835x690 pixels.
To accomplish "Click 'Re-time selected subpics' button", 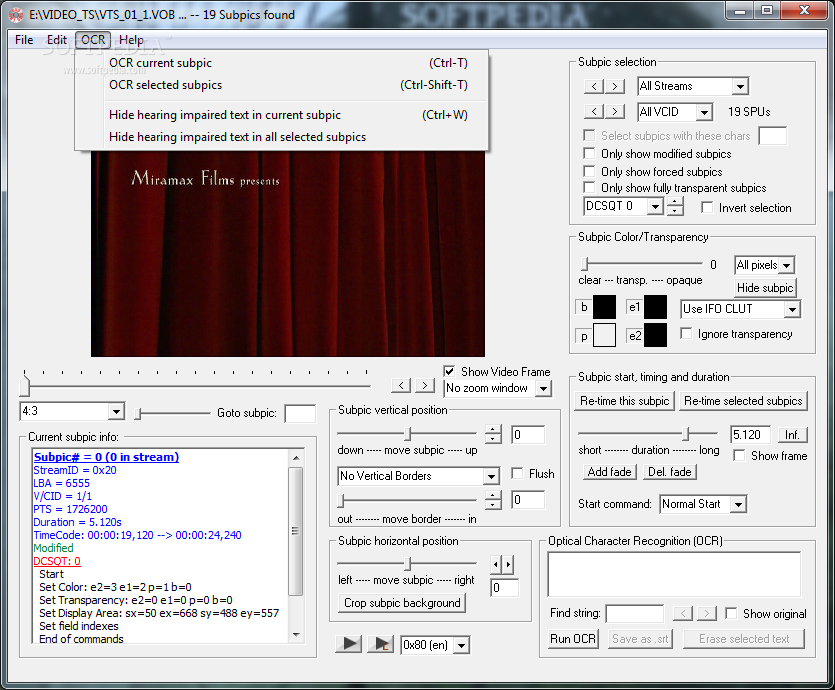I will tap(743, 401).
